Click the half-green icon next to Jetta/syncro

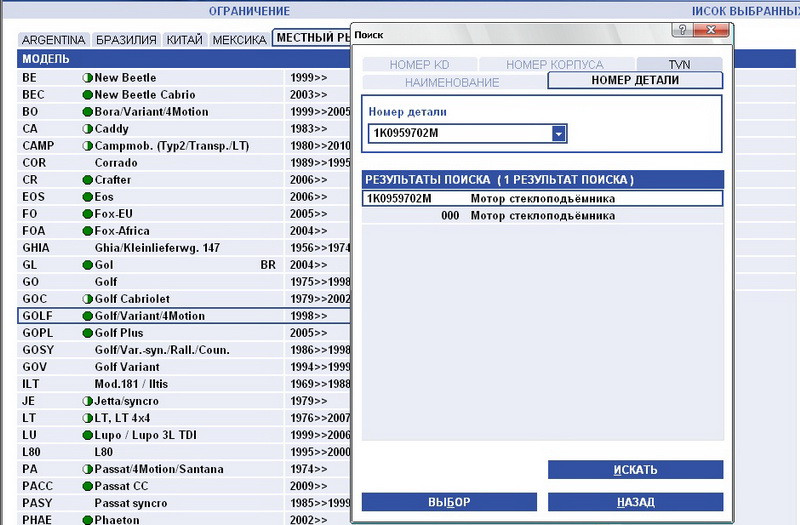pos(87,401)
